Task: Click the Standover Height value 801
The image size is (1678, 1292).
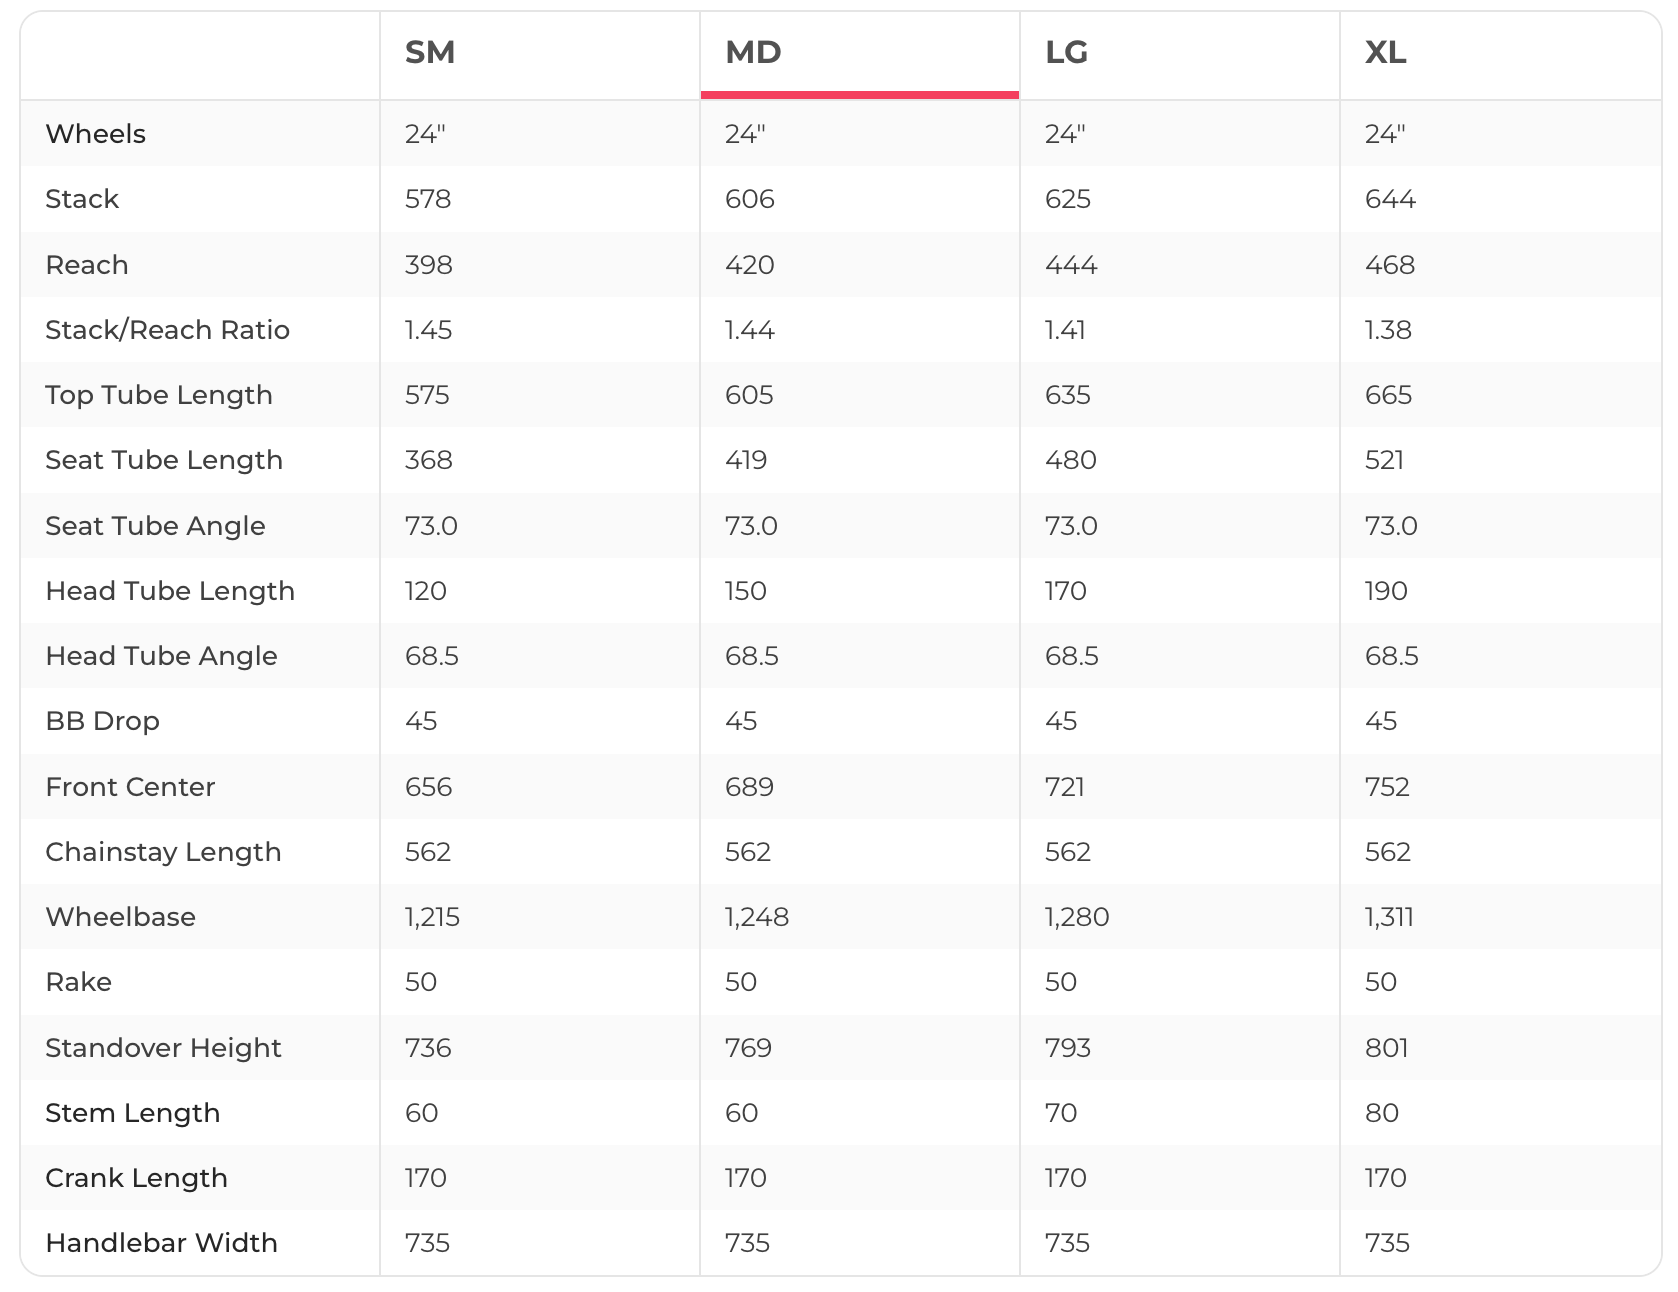Action: pos(1387,1048)
